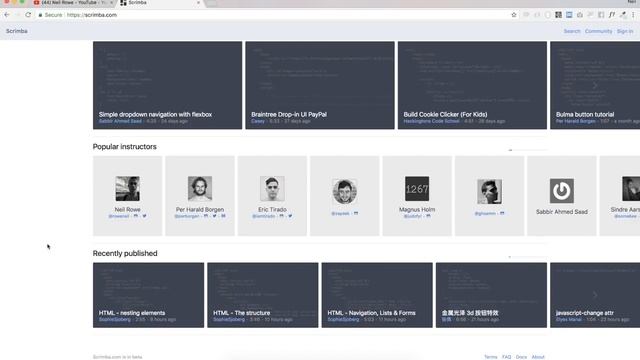Click the camera extension icon in toolbar

580,15
